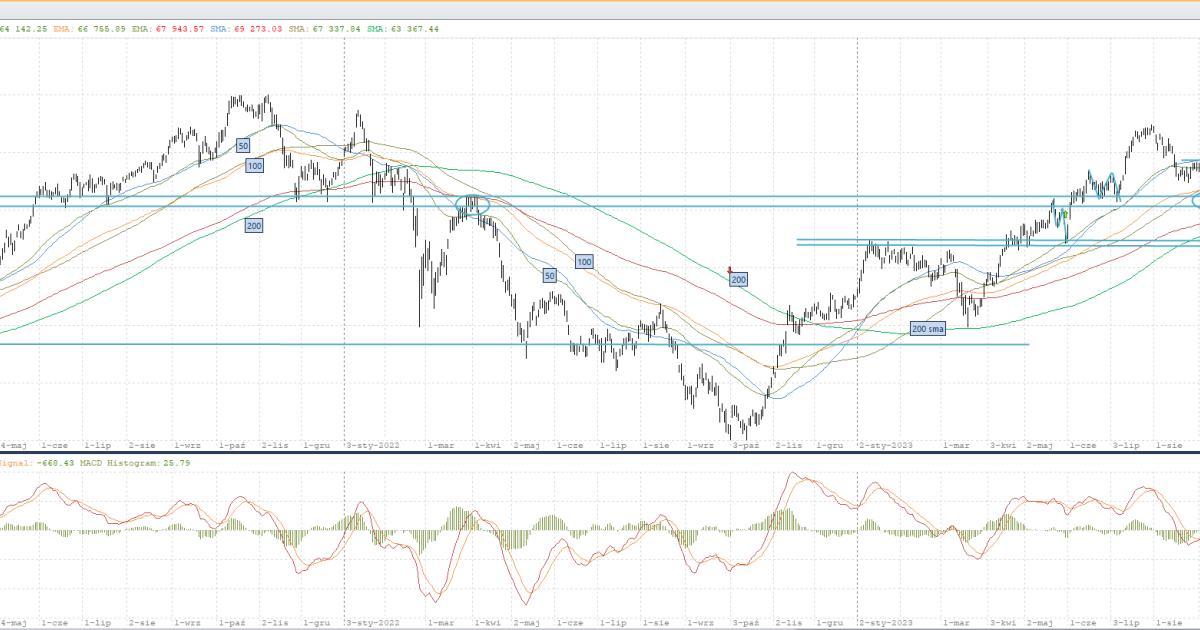Grab the divider between price and MACD panels
The image size is (1200, 630).
coord(600,453)
